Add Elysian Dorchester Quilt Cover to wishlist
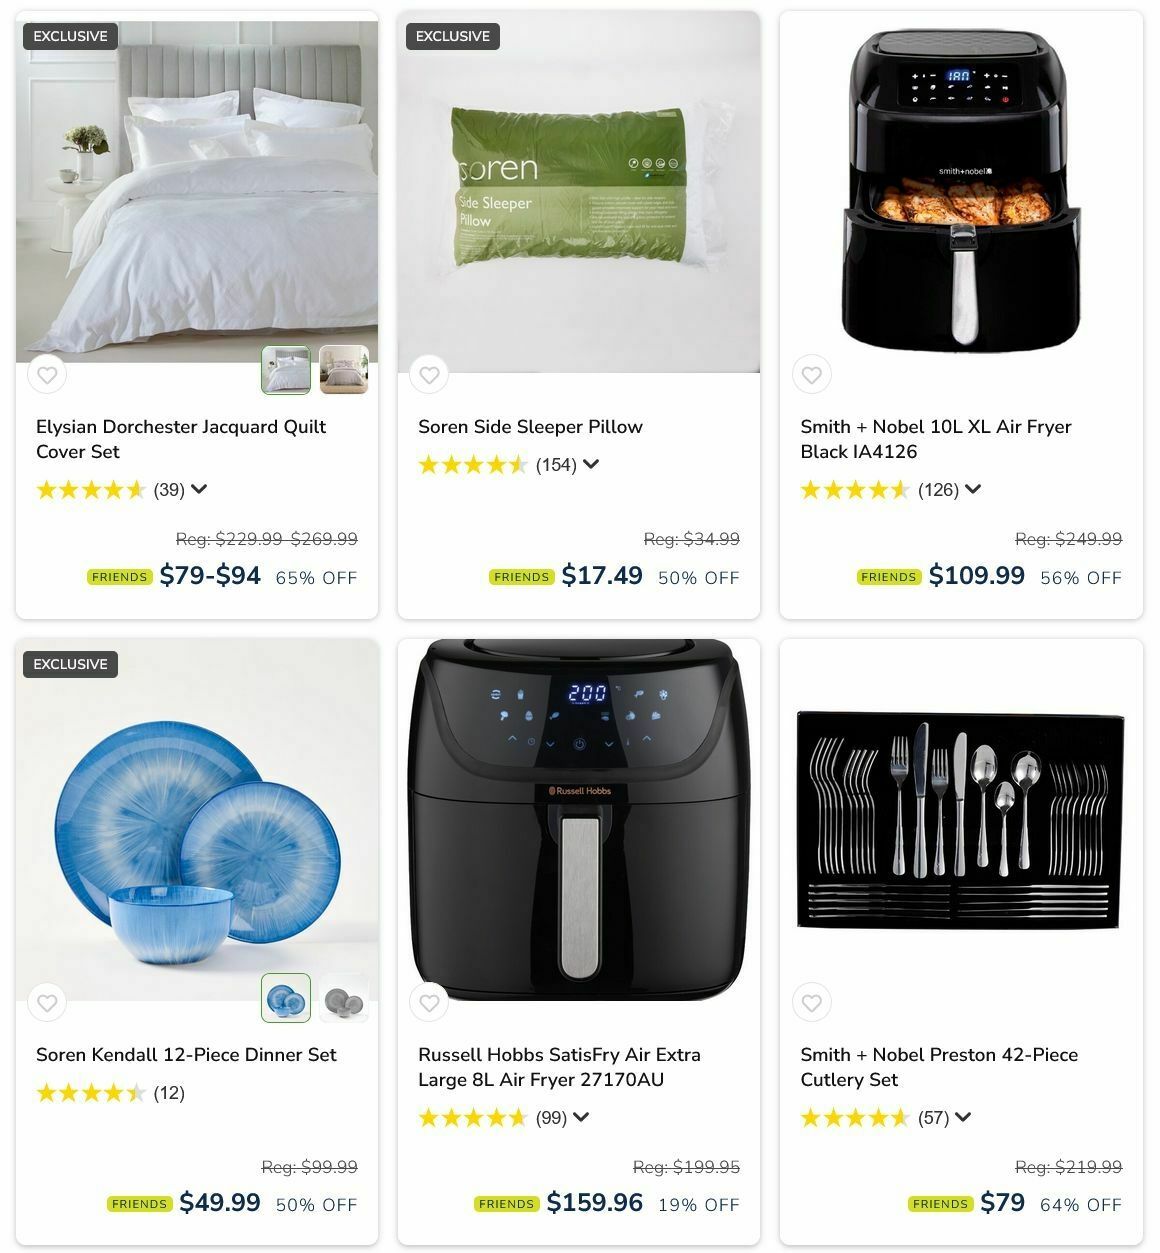 pos(47,375)
